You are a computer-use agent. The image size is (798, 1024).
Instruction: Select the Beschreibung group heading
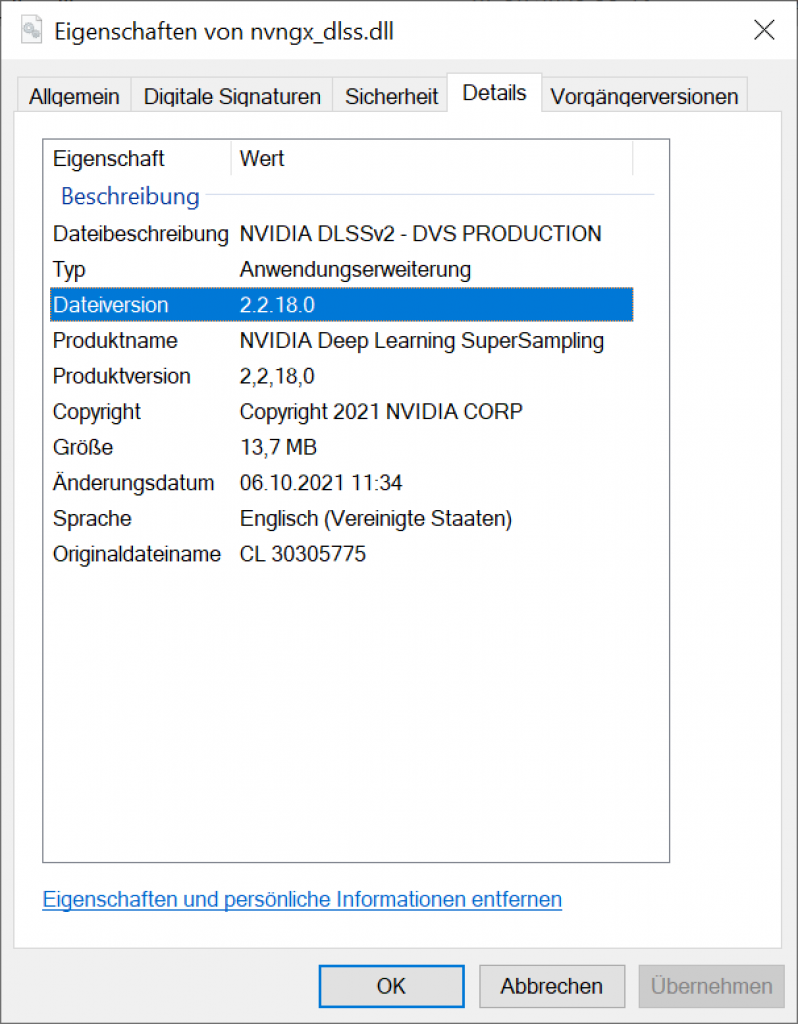[130, 196]
